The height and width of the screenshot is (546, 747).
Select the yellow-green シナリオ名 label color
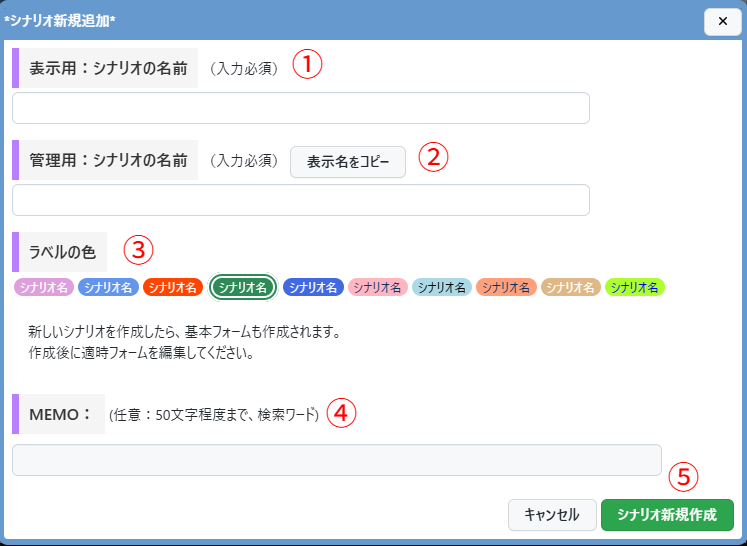pyautogui.click(x=635, y=287)
